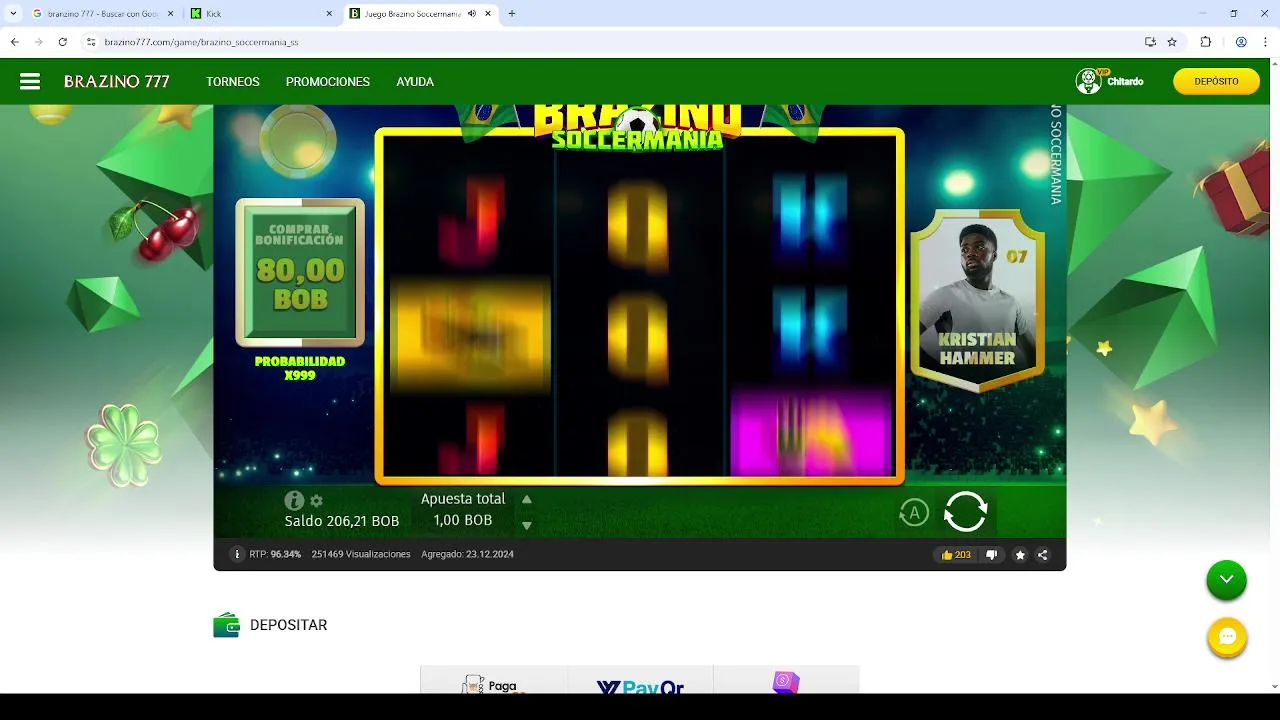
Task: Decrease total bet with down arrow
Action: coord(527,525)
